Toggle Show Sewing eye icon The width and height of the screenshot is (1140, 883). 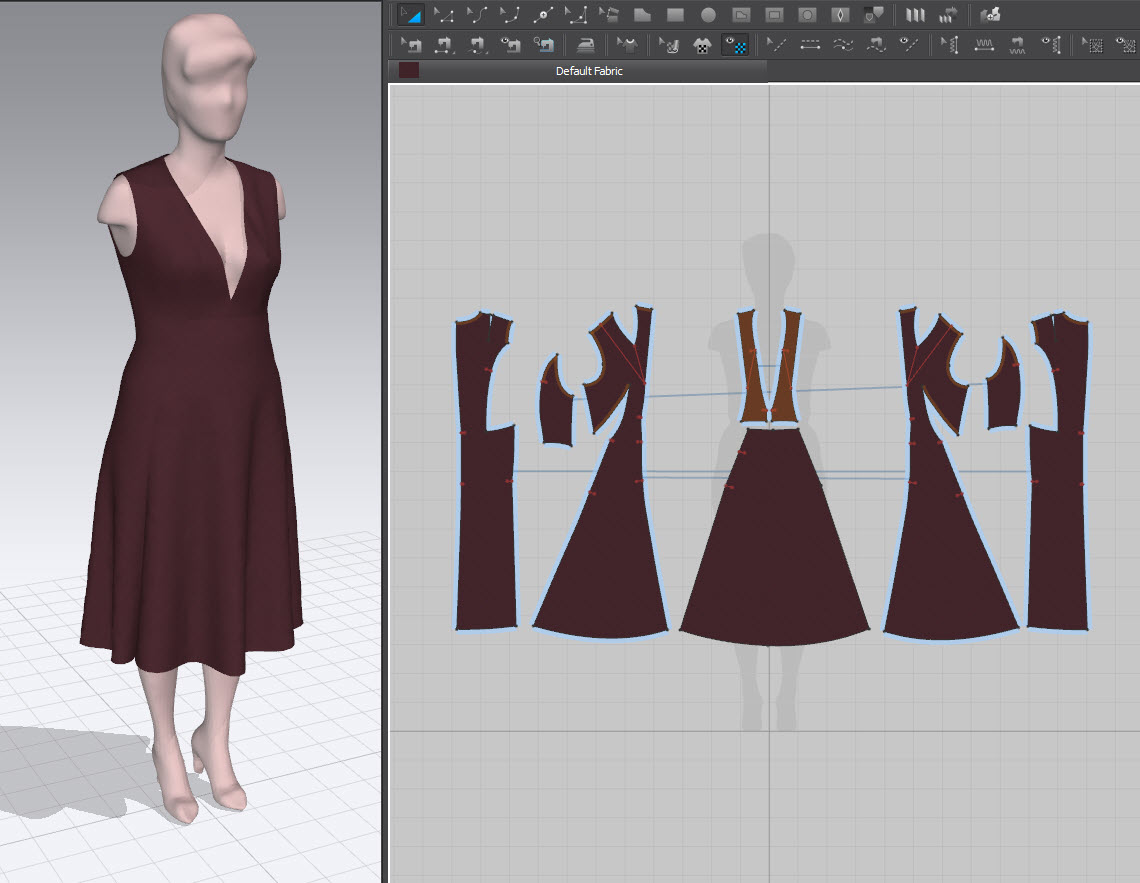tap(510, 45)
